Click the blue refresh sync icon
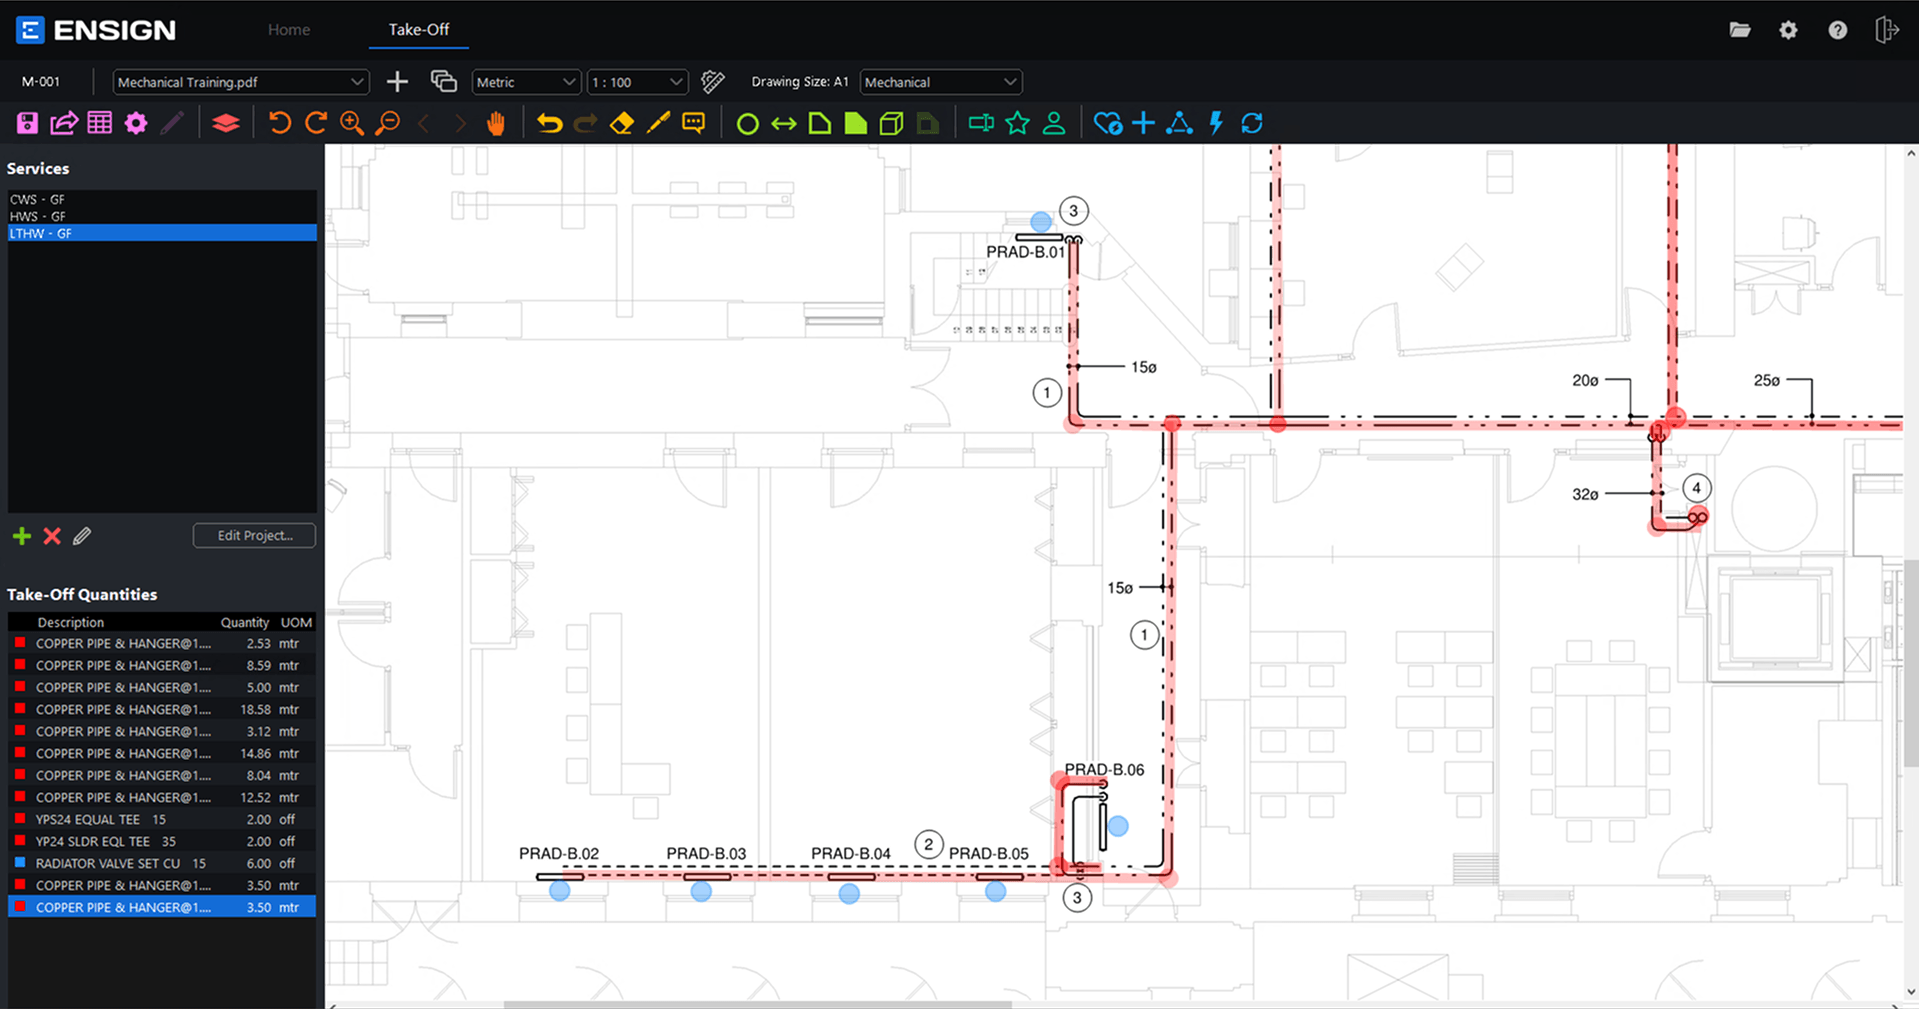 1252,123
